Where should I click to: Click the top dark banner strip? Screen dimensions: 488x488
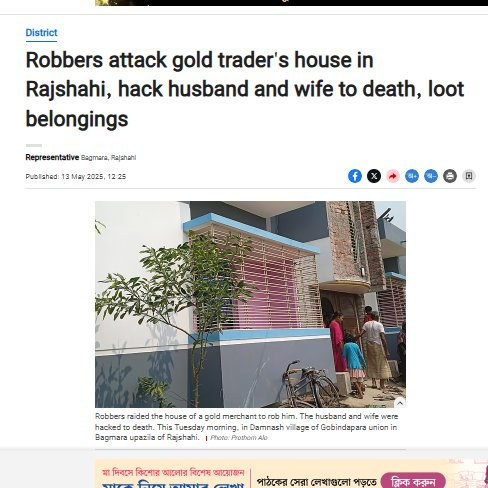point(291,3)
